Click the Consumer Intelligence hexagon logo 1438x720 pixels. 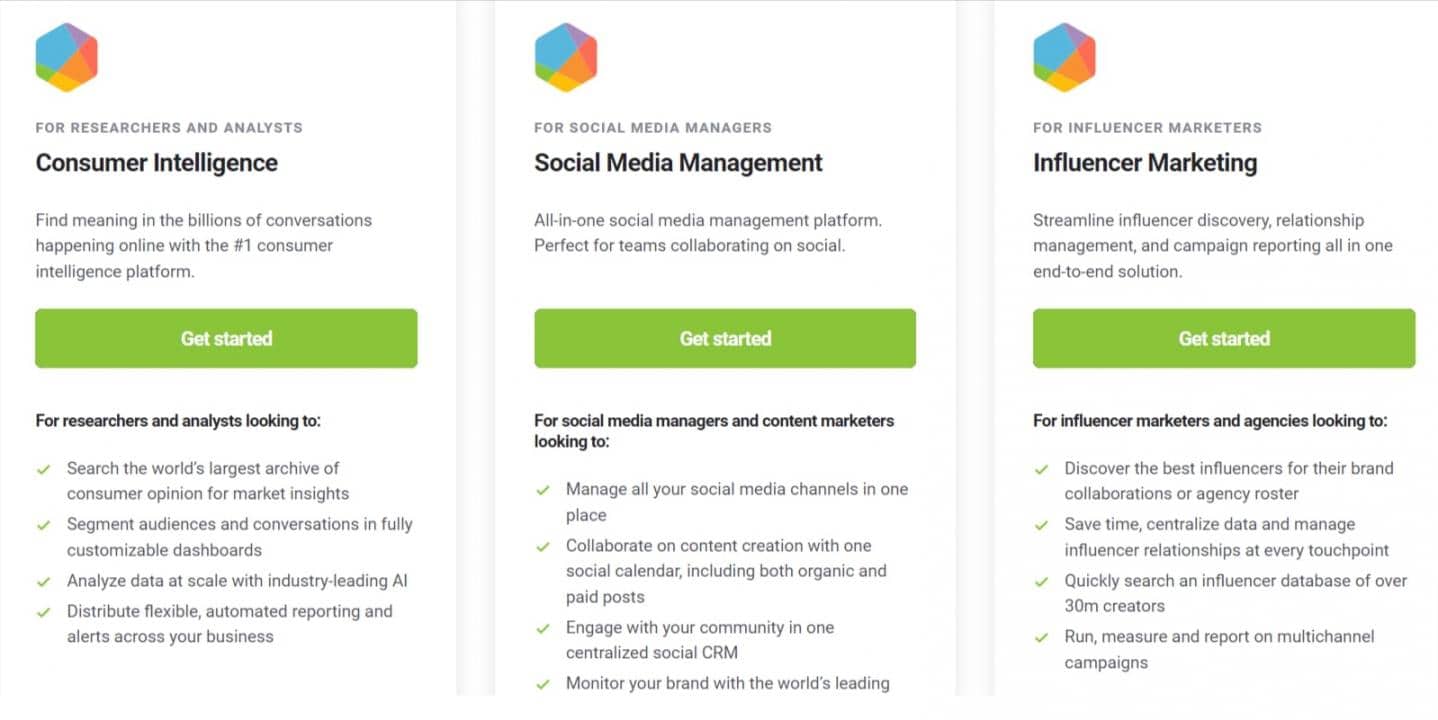[66, 57]
